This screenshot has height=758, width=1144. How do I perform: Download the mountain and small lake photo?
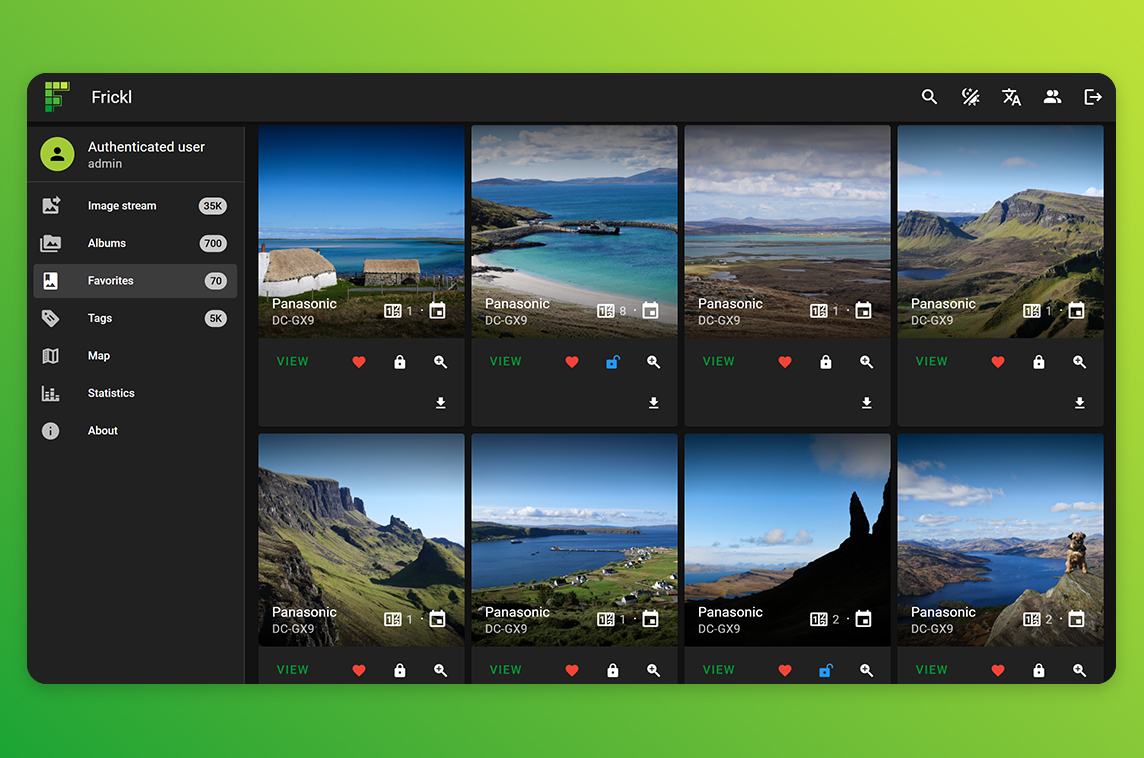1080,403
